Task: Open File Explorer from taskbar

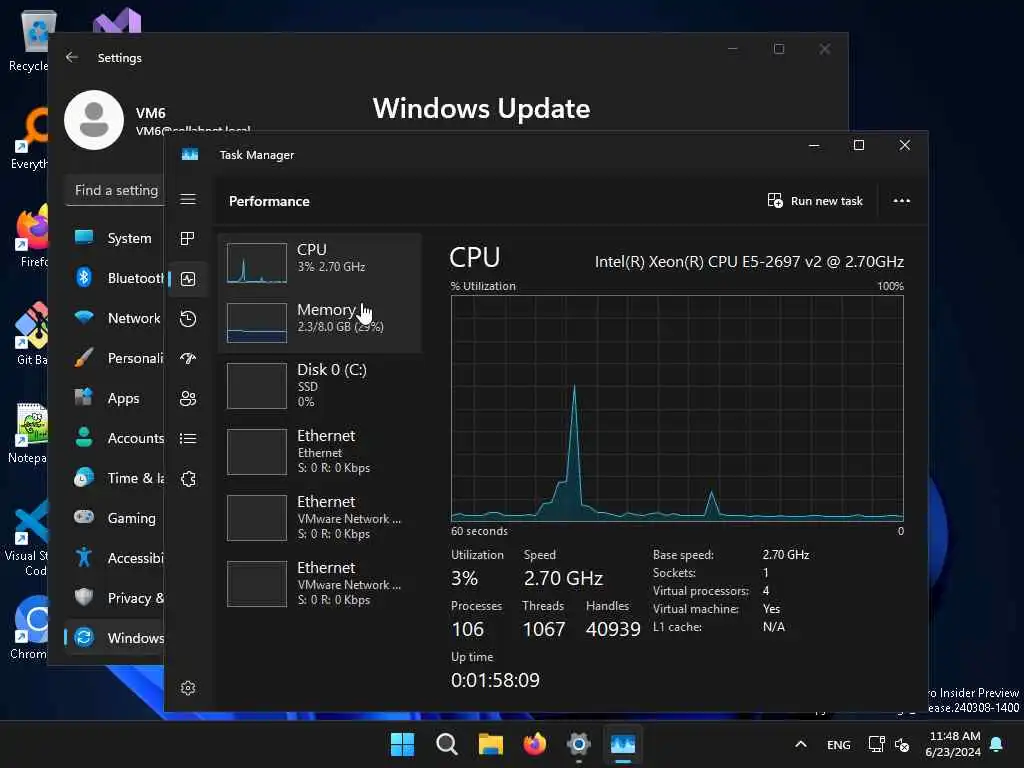Action: point(490,744)
